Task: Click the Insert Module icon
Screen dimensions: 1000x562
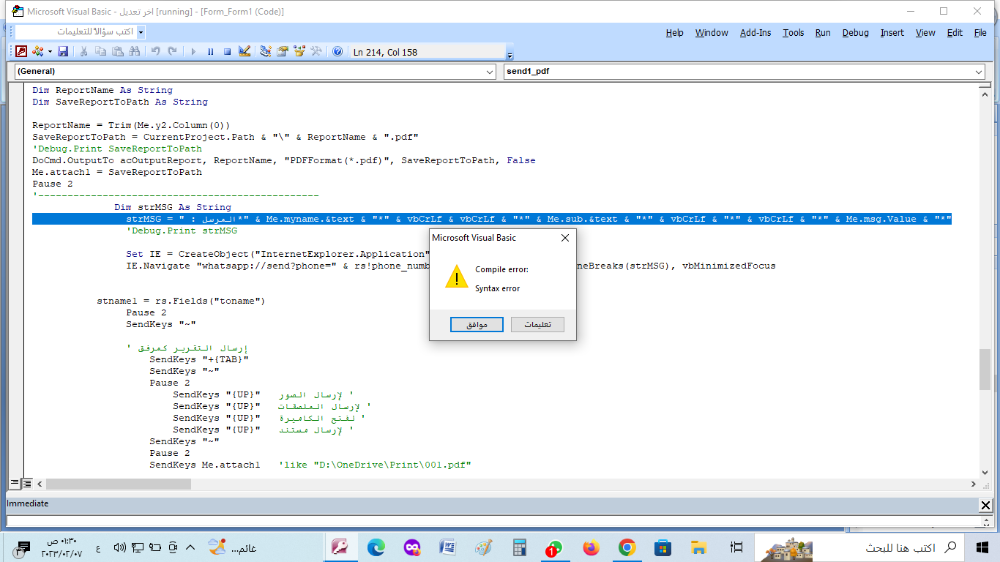Action: [x=38, y=52]
